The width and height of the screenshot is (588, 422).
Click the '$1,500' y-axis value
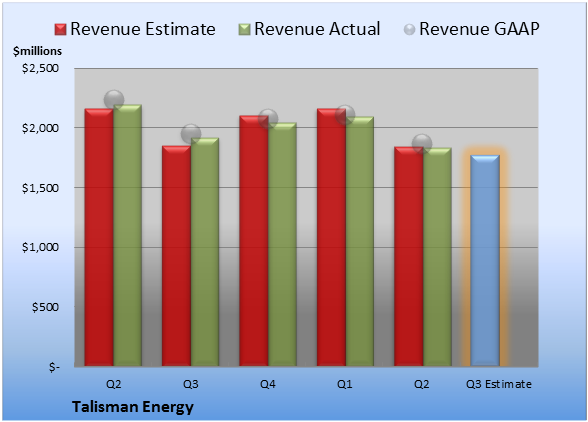(x=40, y=188)
